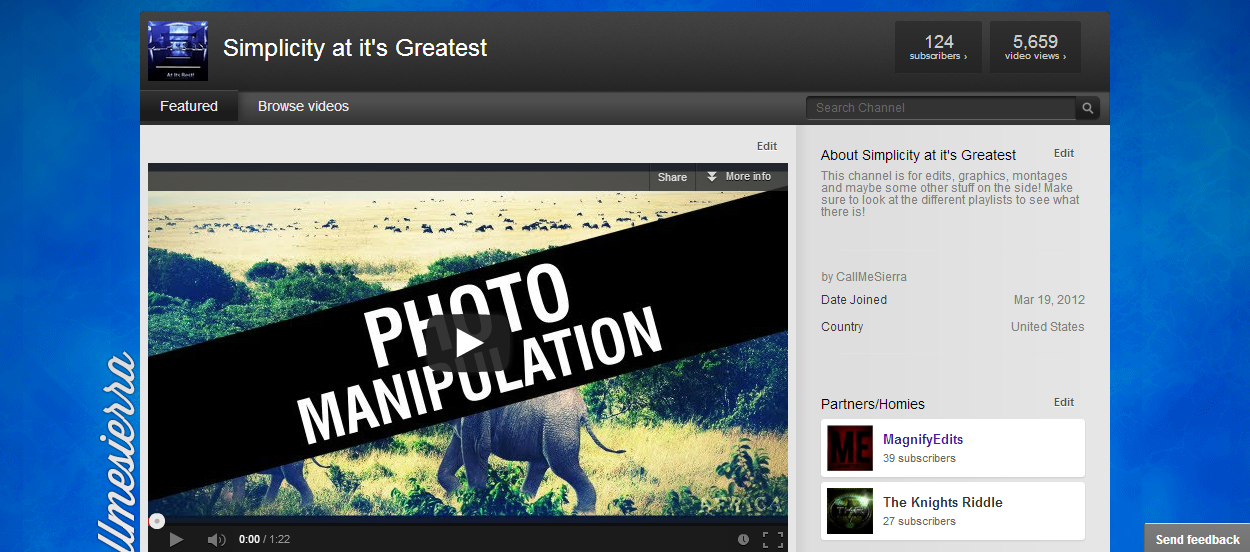The width and height of the screenshot is (1250, 552).
Task: Open the MagnifyEdits channel link
Action: coord(923,439)
